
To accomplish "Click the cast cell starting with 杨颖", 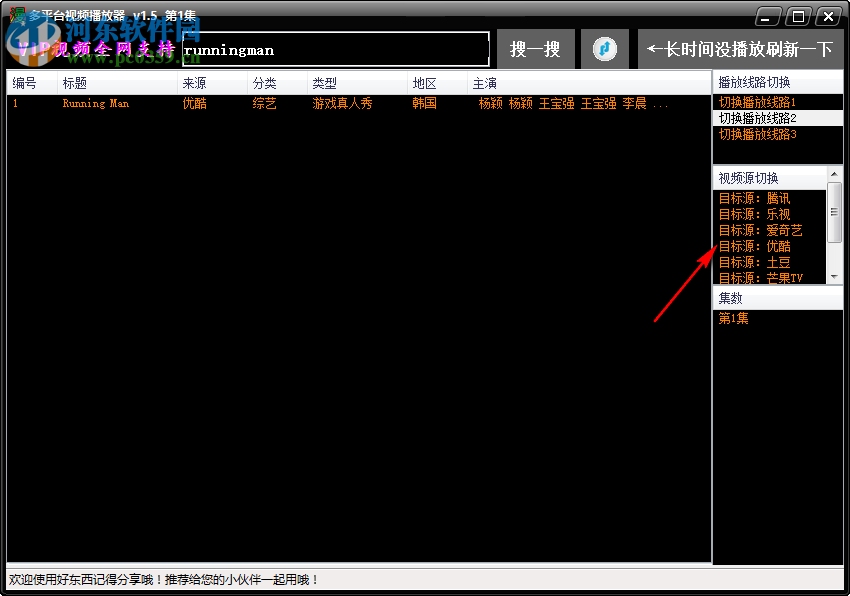I will (573, 103).
